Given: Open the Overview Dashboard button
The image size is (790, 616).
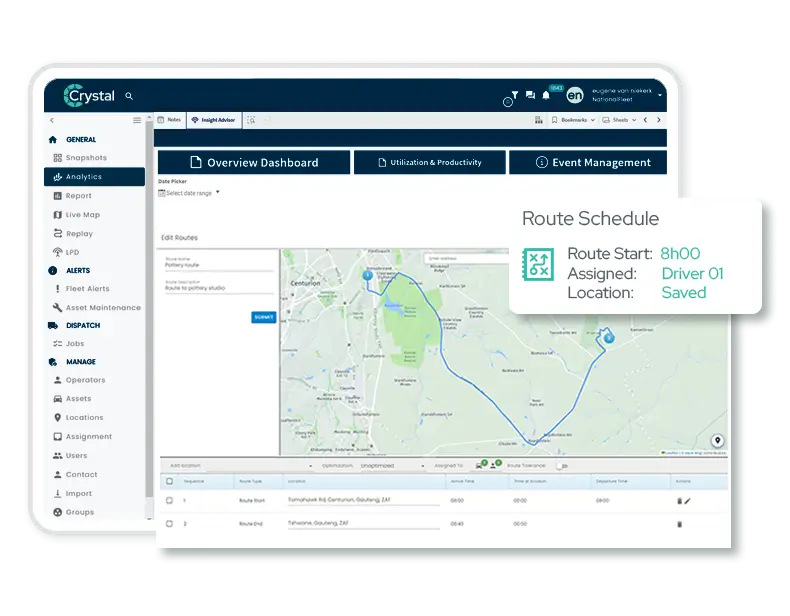Looking at the screenshot, I should [x=254, y=162].
